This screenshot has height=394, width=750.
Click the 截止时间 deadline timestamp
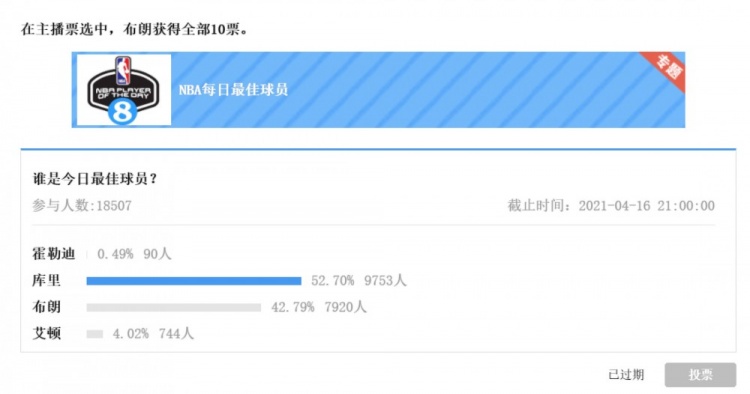pyautogui.click(x=611, y=206)
